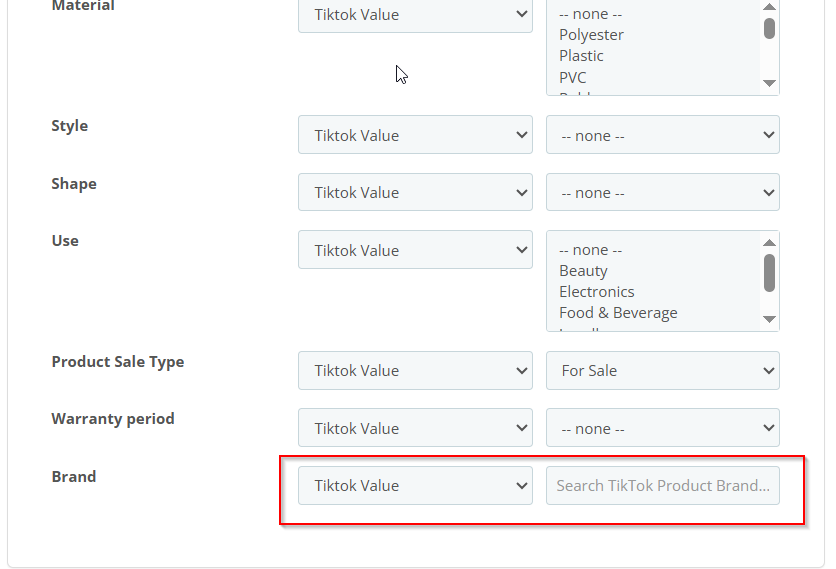Open the Shape Tiktok Value dropdown
Image resolution: width=836 pixels, height=569 pixels.
415,192
